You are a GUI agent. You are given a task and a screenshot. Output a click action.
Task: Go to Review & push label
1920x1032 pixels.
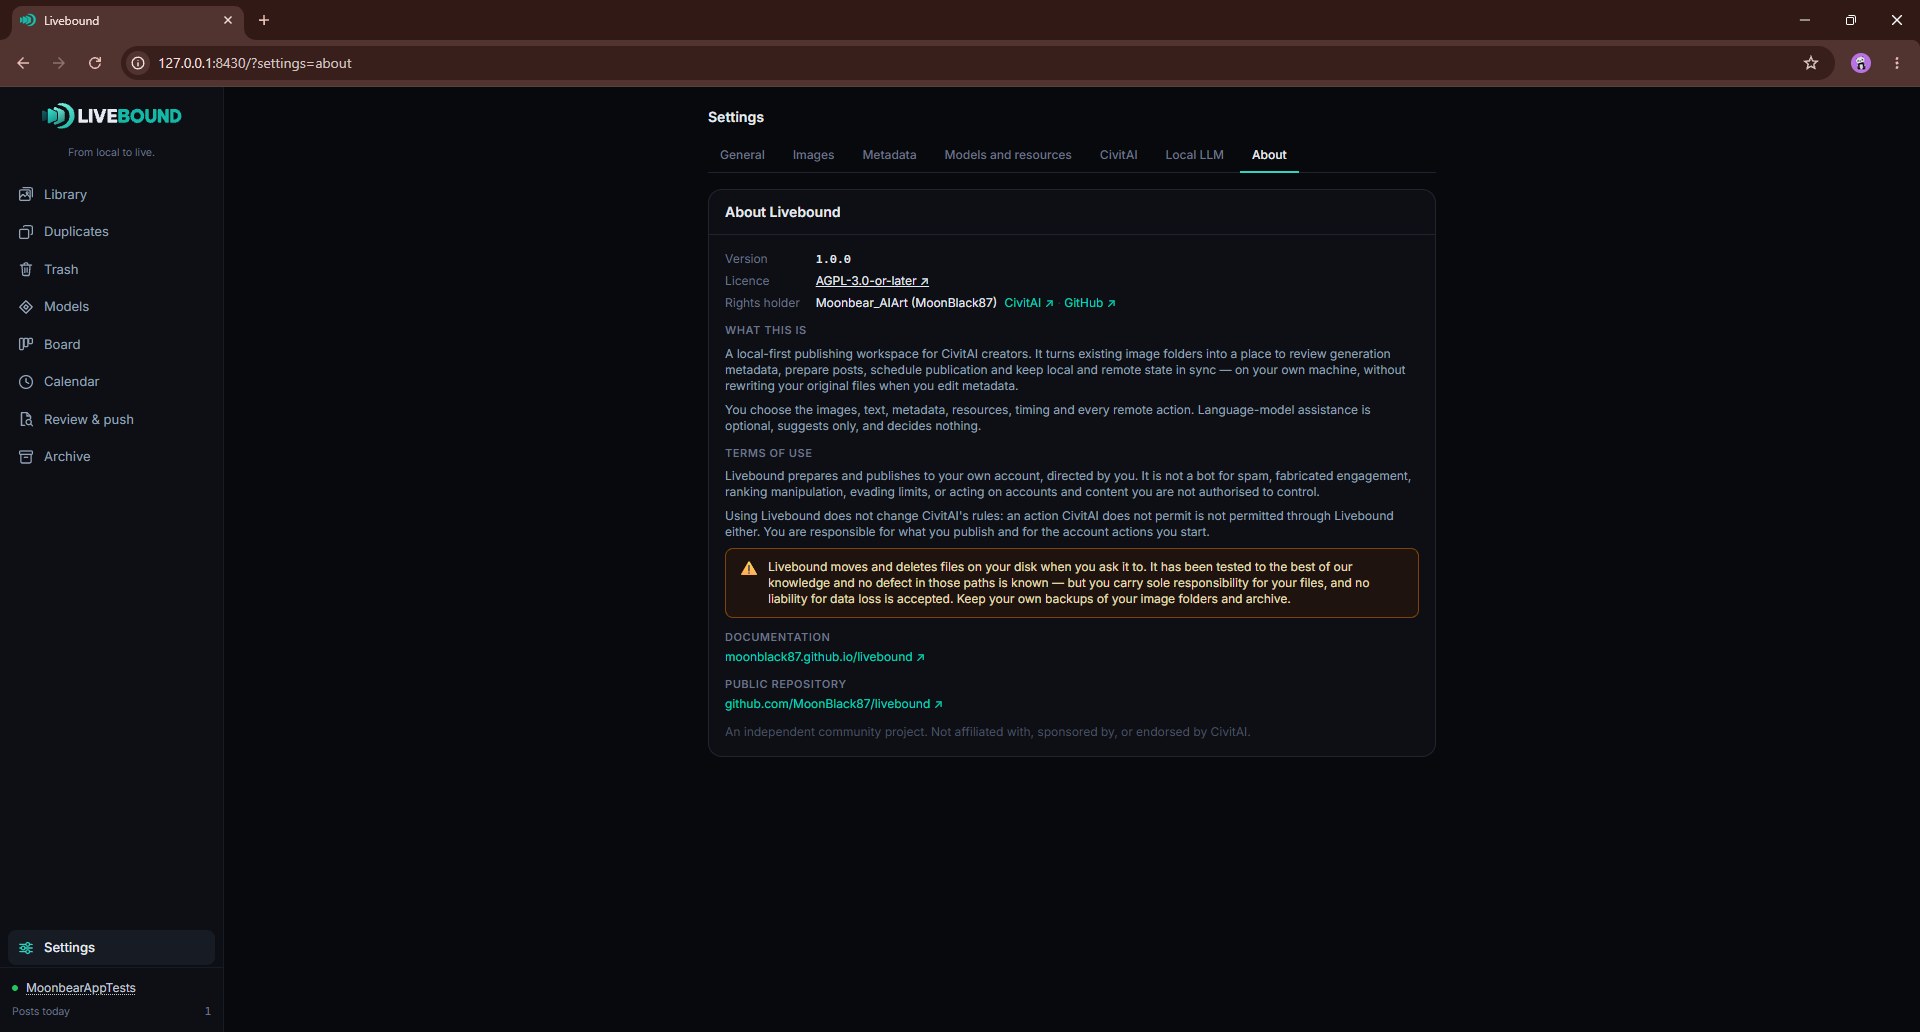89,419
